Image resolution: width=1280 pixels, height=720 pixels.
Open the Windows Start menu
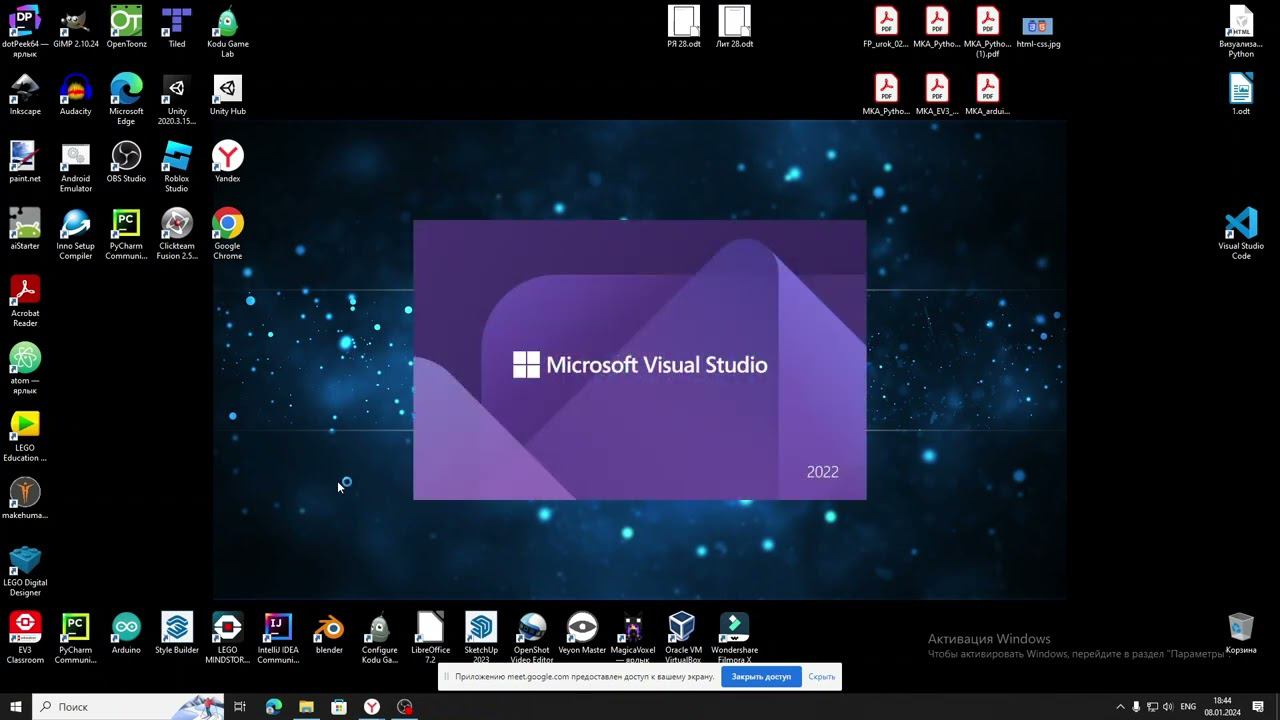pyautogui.click(x=16, y=707)
